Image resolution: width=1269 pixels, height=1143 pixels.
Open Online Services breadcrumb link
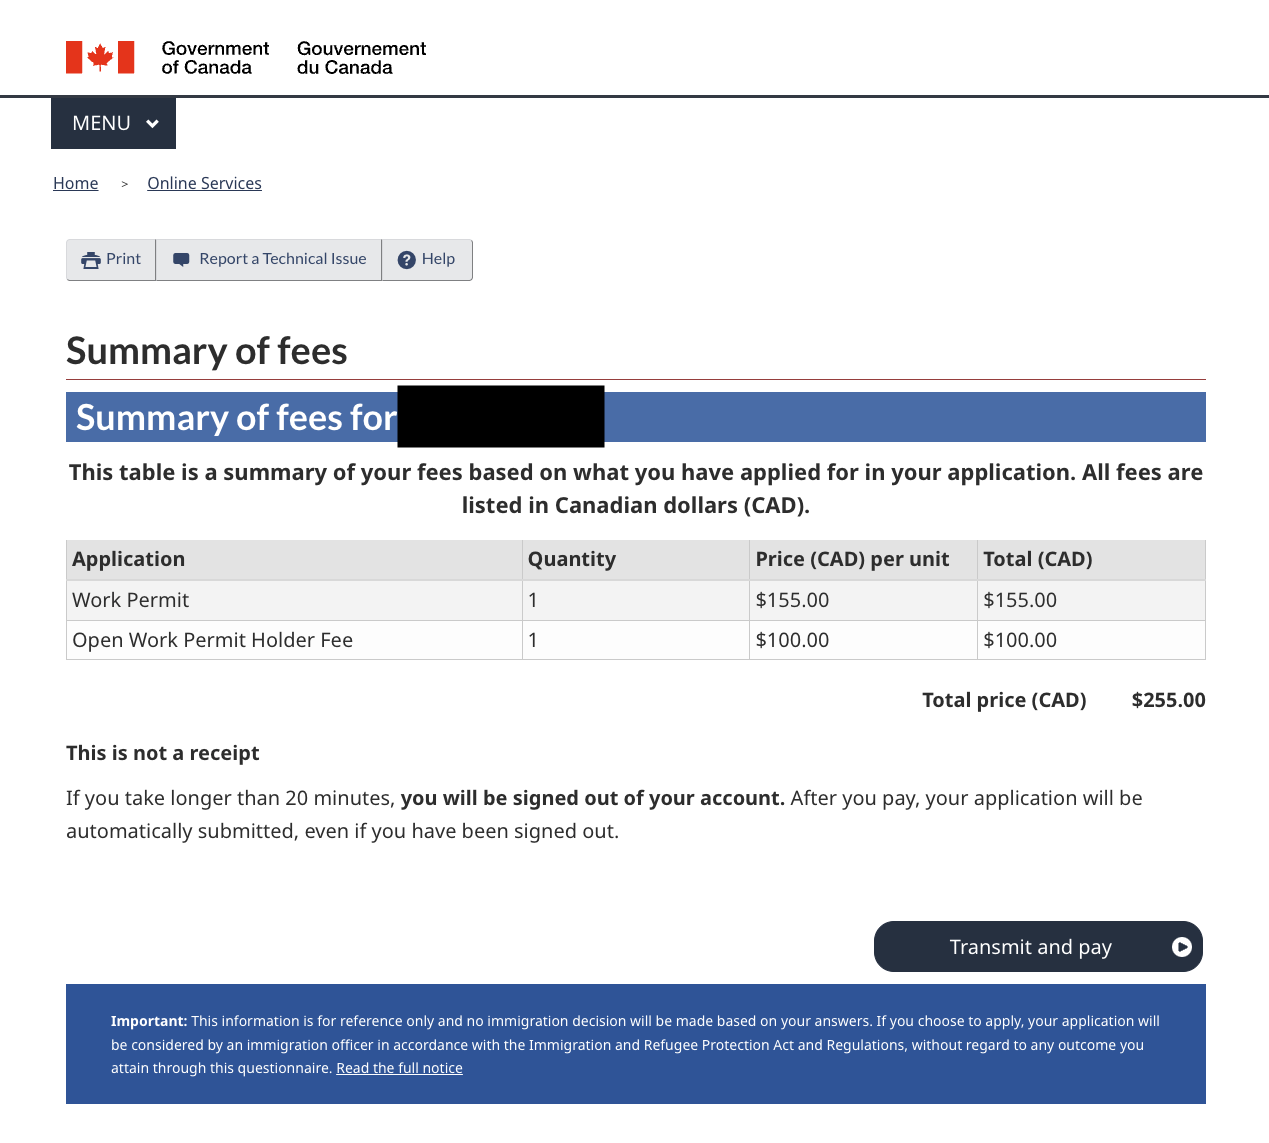pos(204,183)
